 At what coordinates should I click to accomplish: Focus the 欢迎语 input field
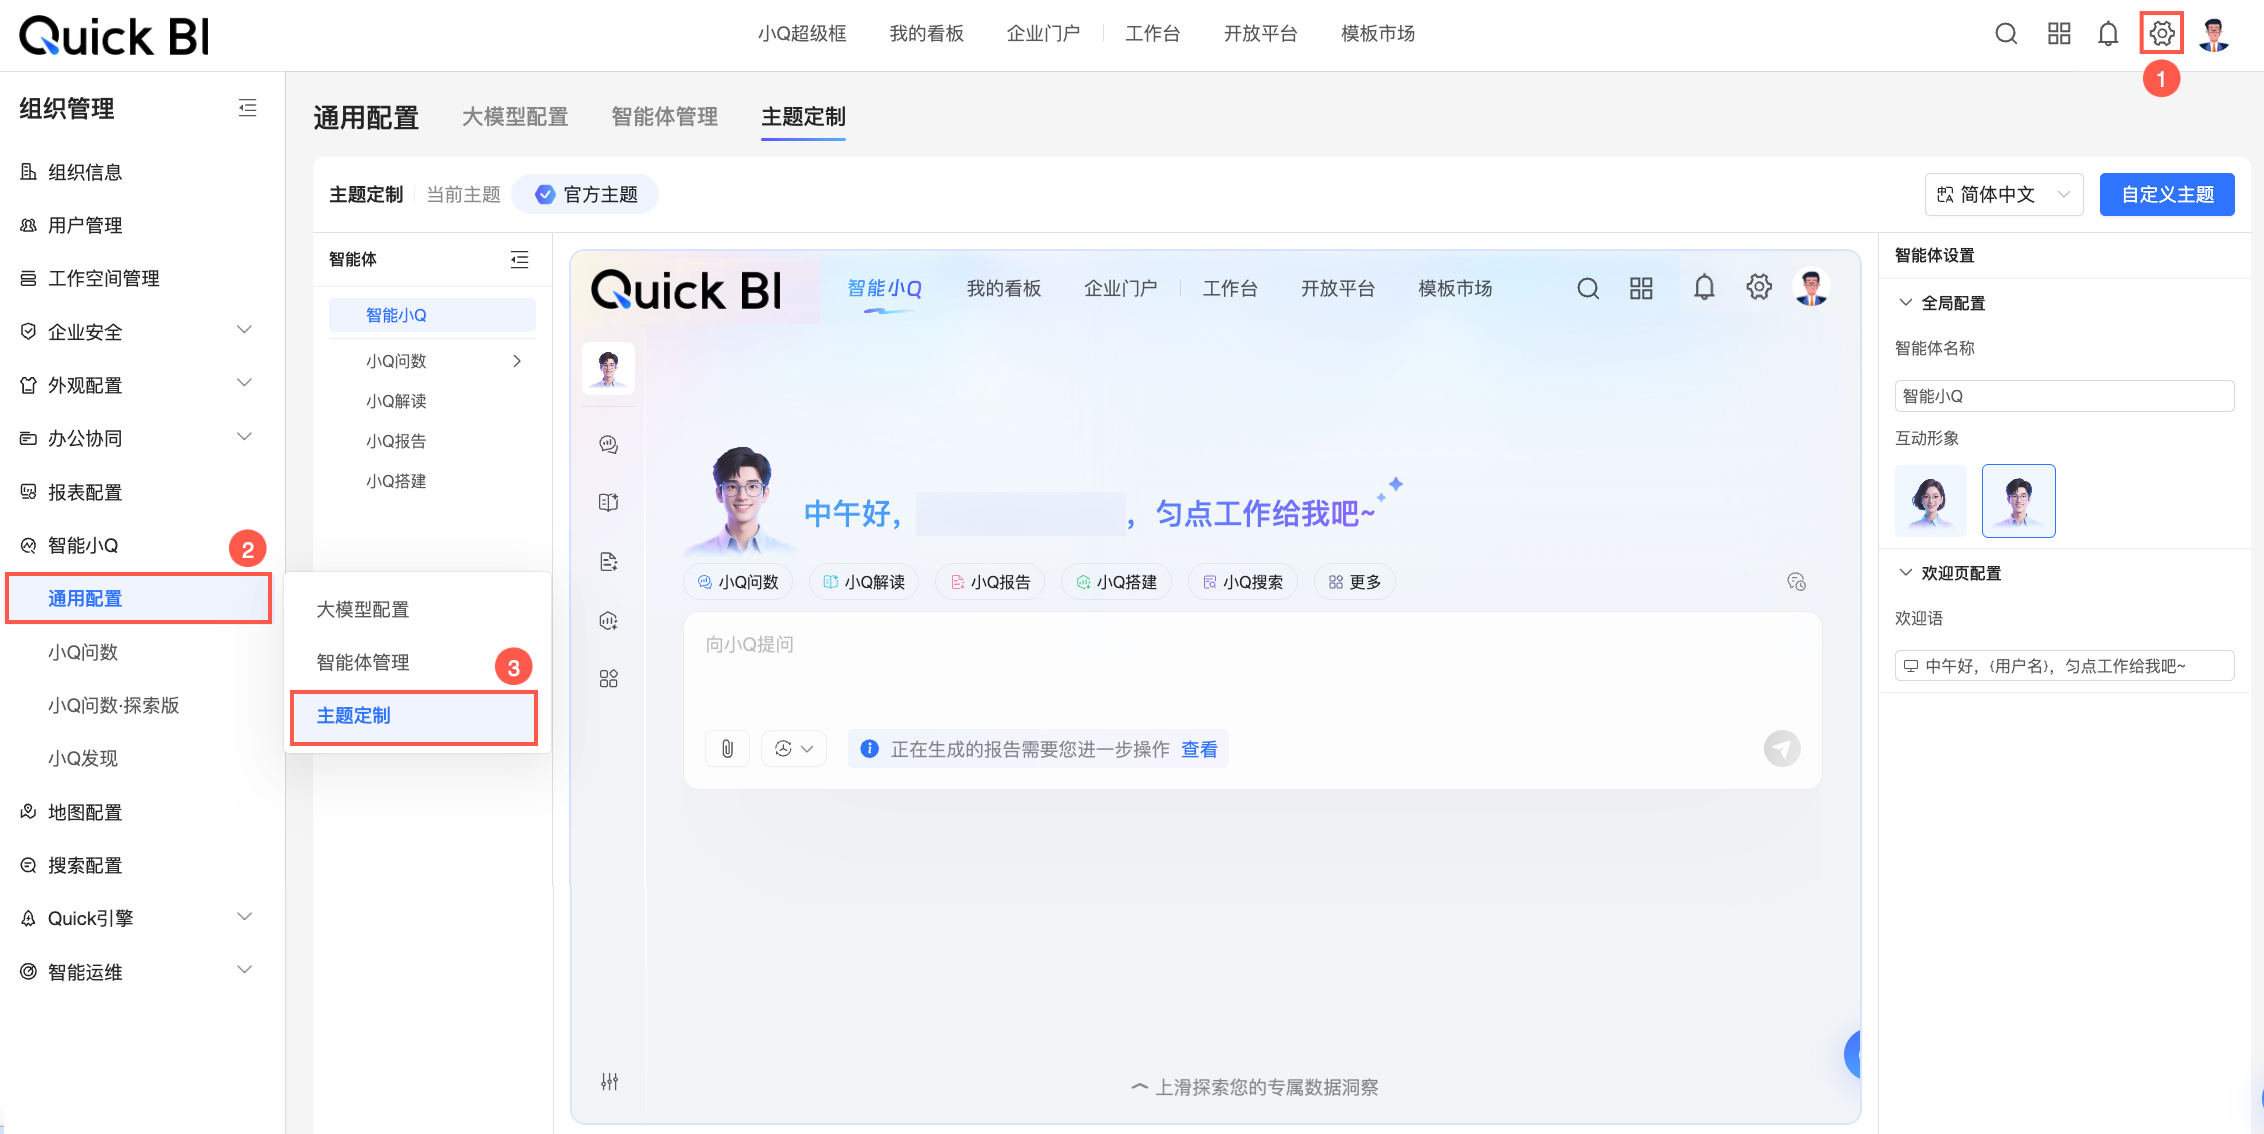tap(2064, 666)
